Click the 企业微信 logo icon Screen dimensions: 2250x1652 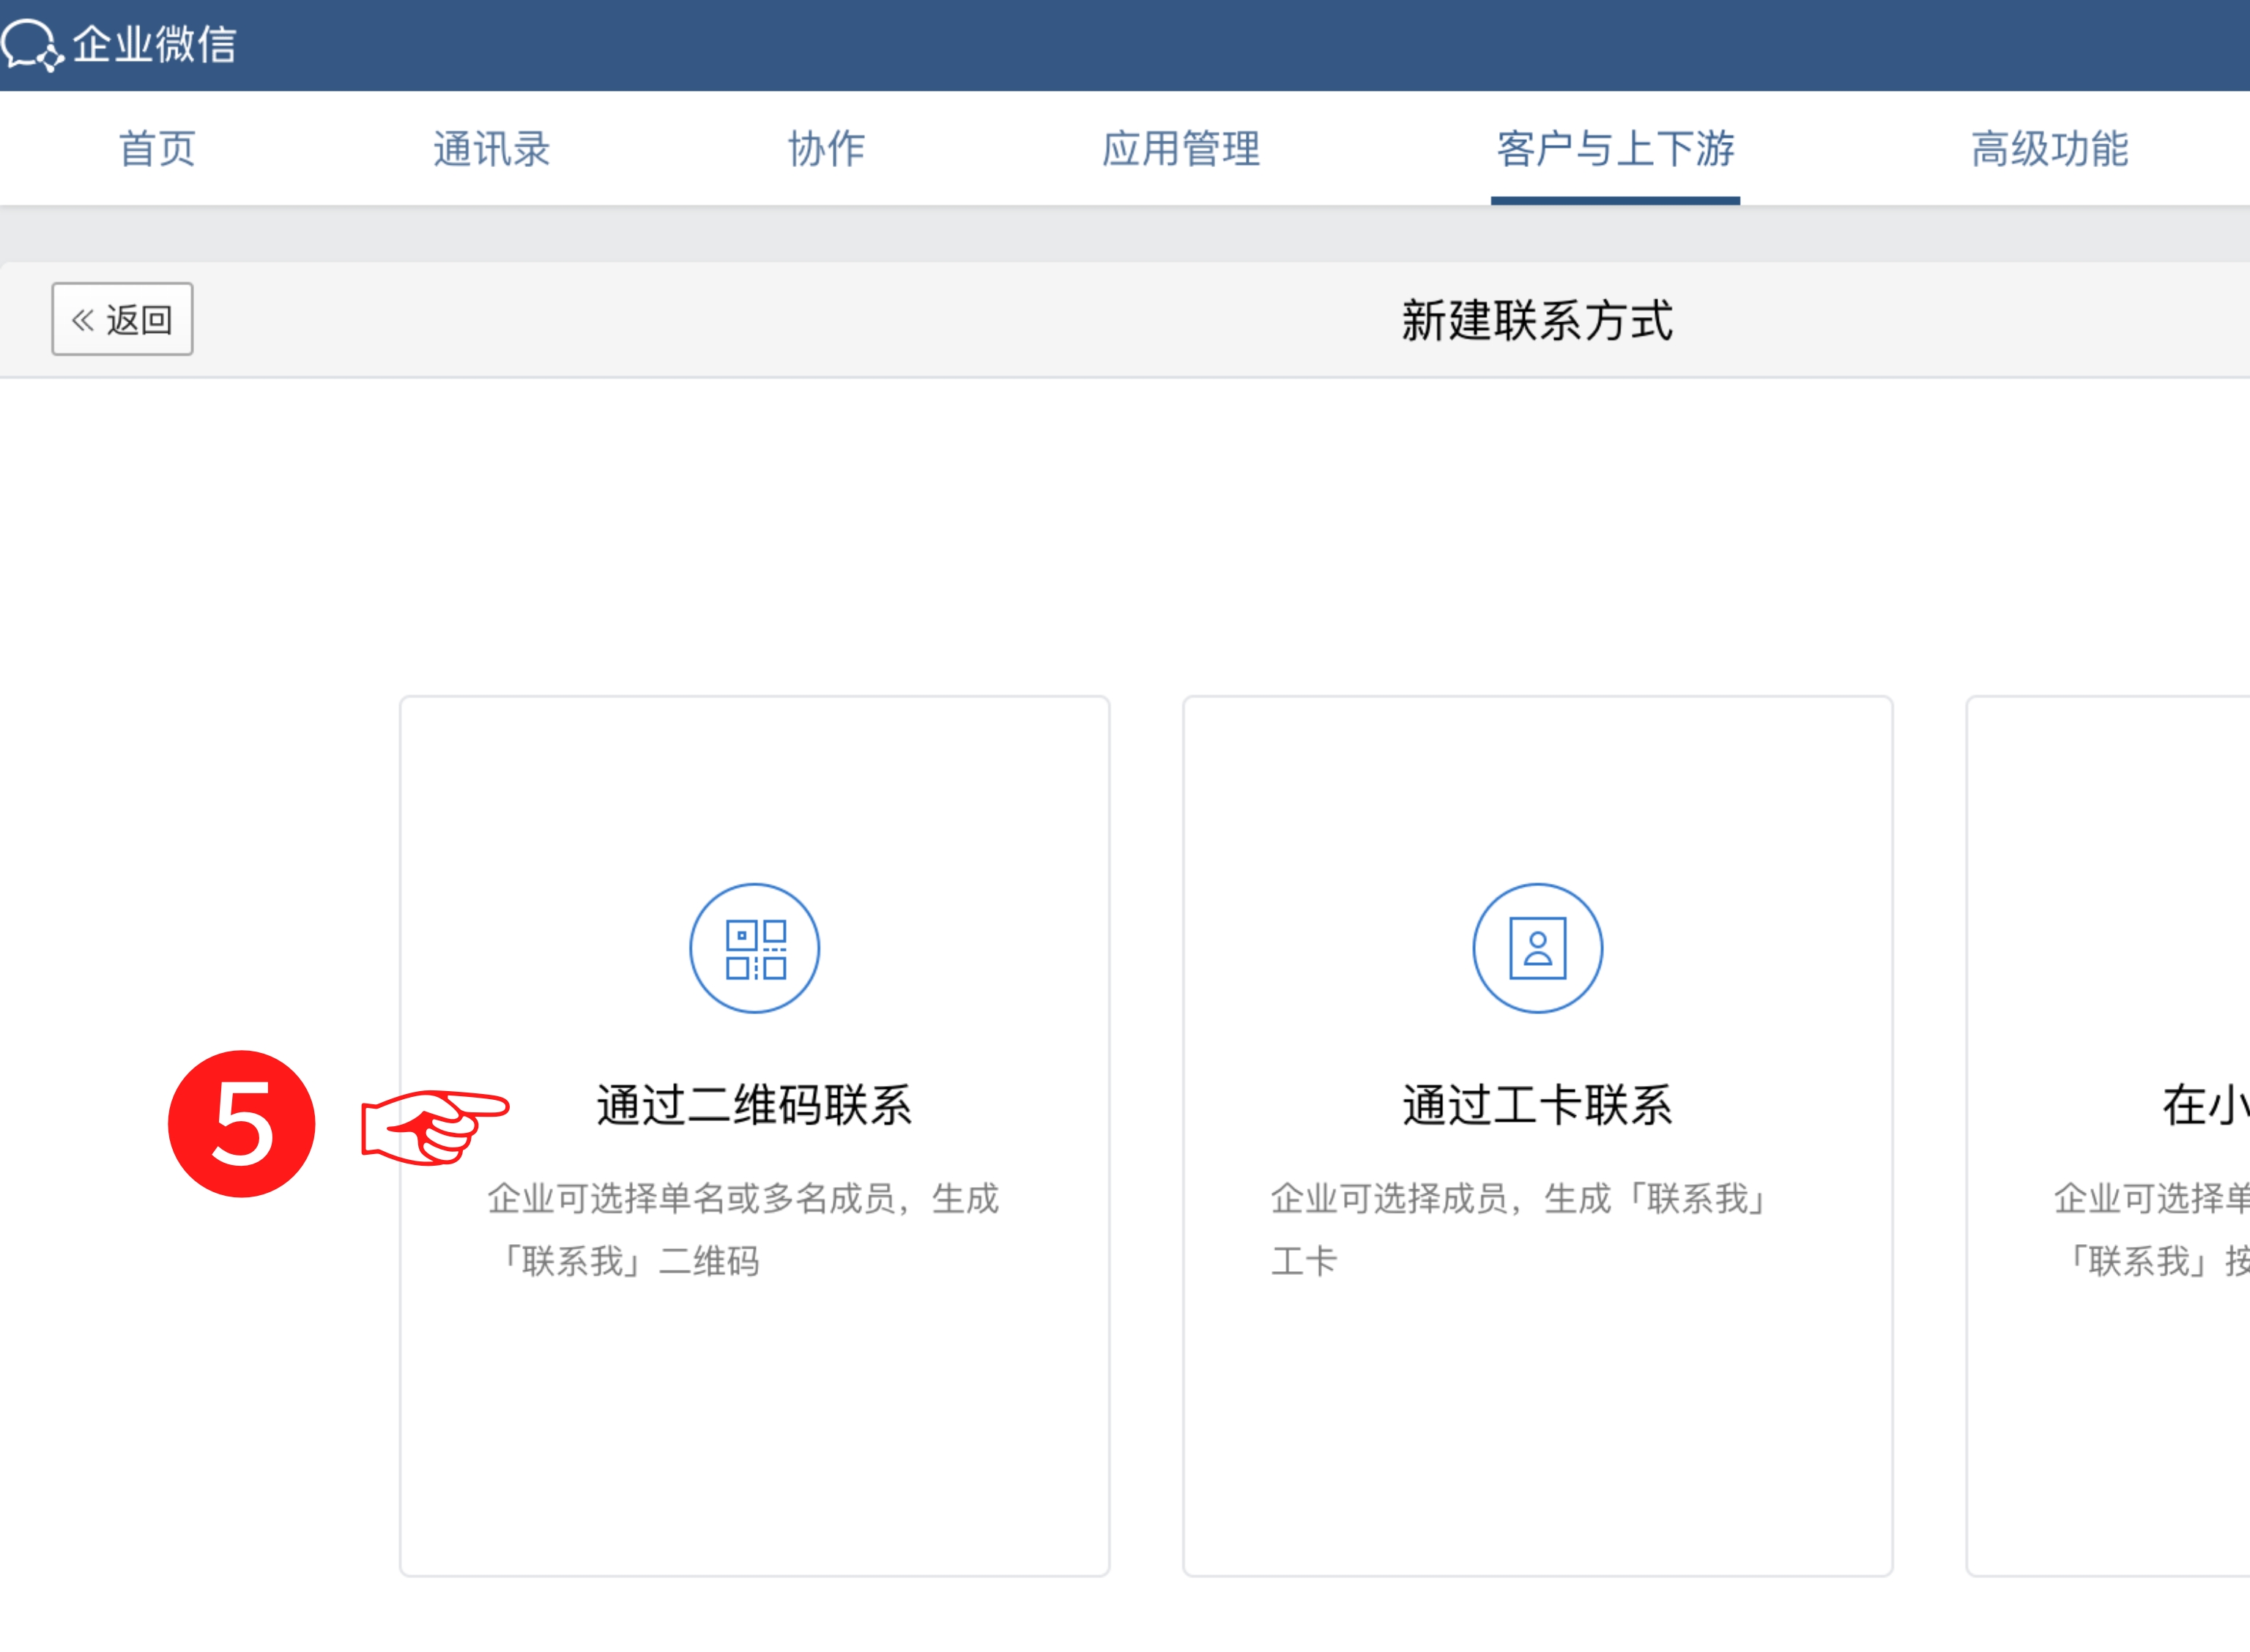(x=32, y=45)
